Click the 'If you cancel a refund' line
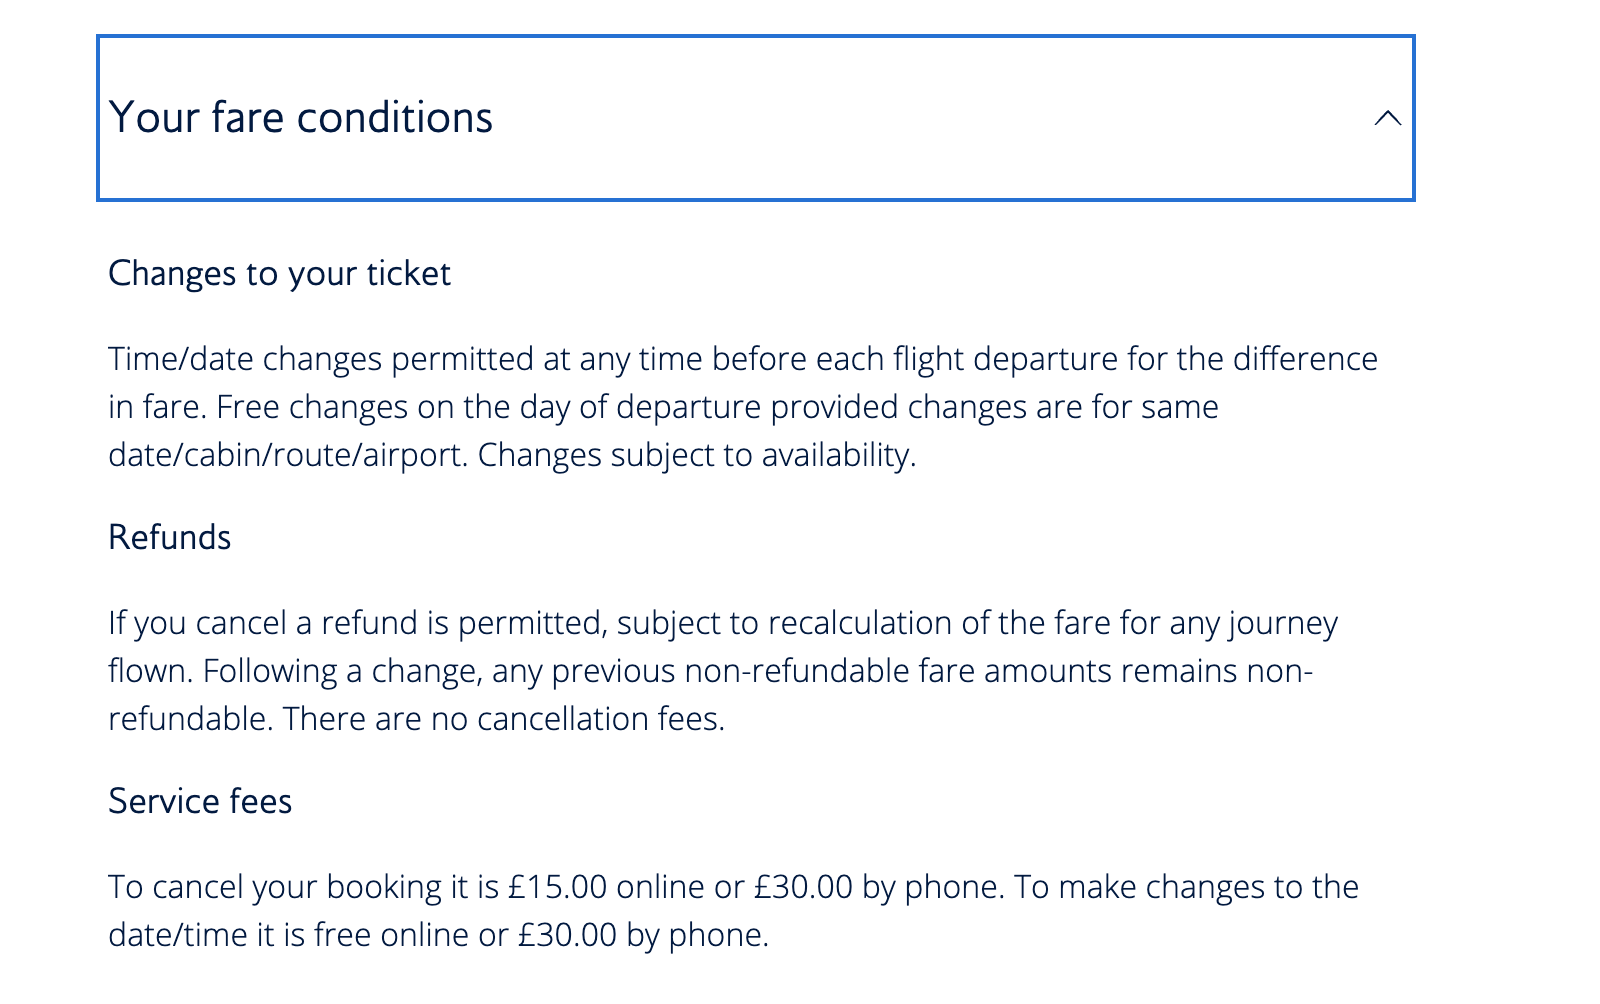The width and height of the screenshot is (1600, 1004). coord(723,623)
